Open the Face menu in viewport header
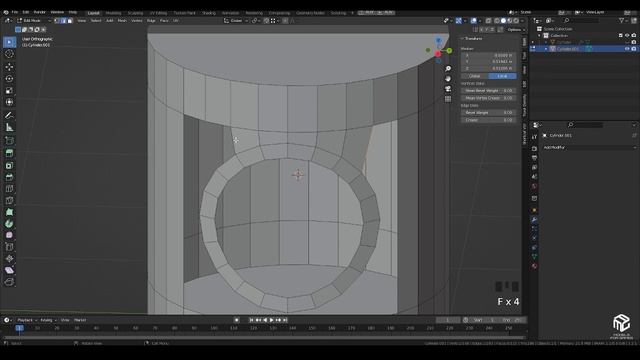This screenshot has height=360, width=640. click(164, 20)
